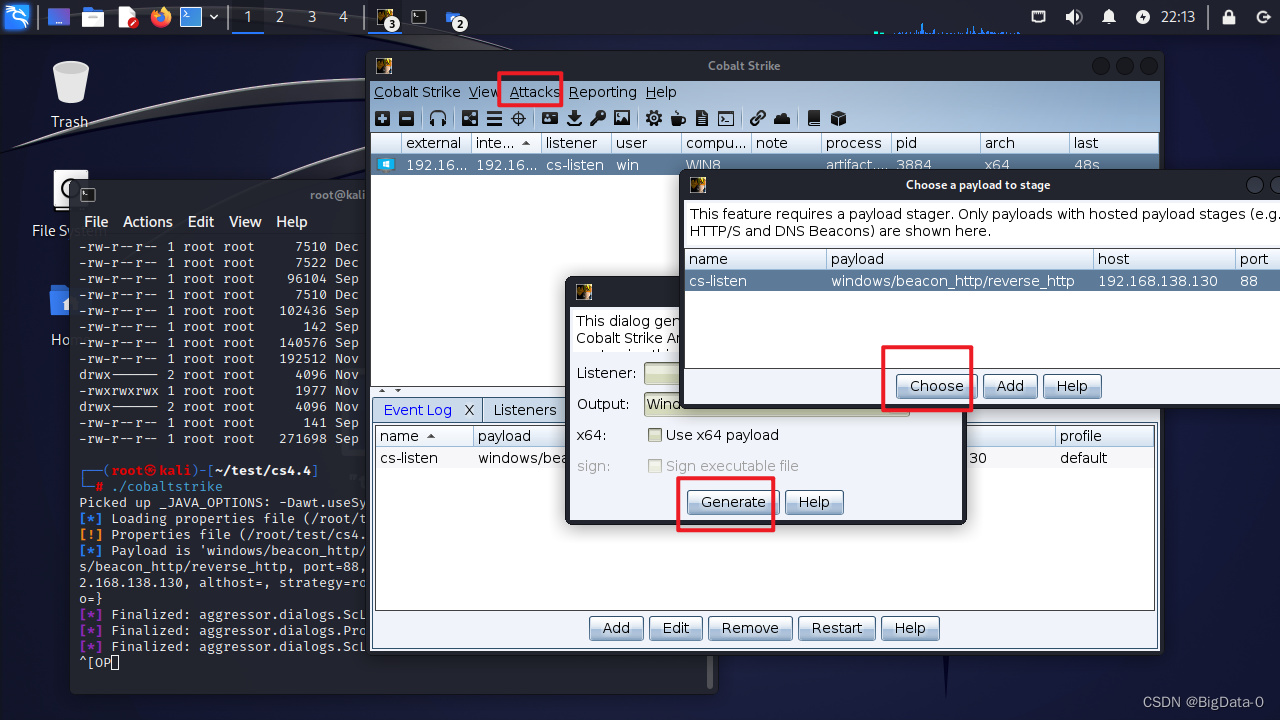Screen dimensions: 1280x720
Task: Switch to session table view icon
Action: (x=494, y=118)
